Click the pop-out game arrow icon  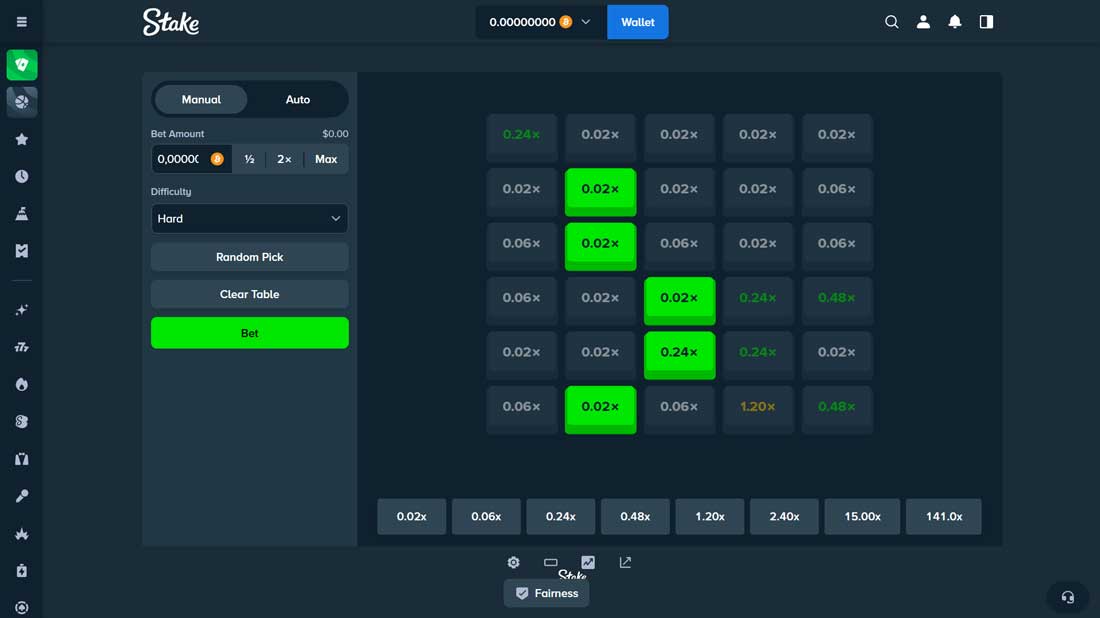[x=625, y=563]
